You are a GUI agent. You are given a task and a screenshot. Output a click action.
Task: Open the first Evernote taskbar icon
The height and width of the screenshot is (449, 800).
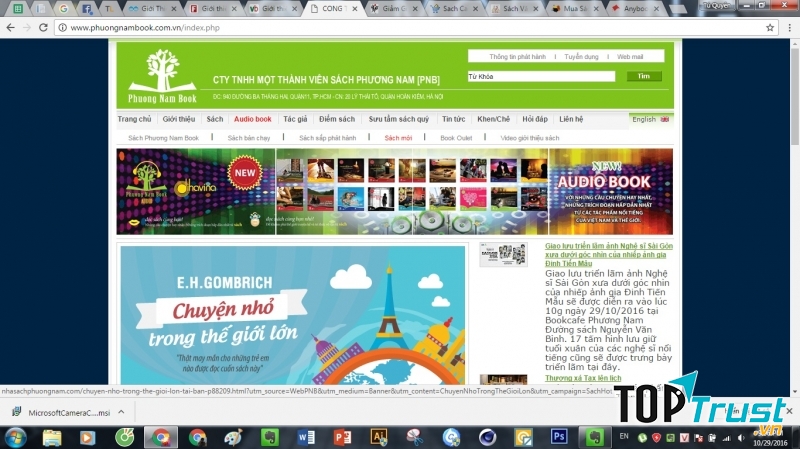coord(269,438)
